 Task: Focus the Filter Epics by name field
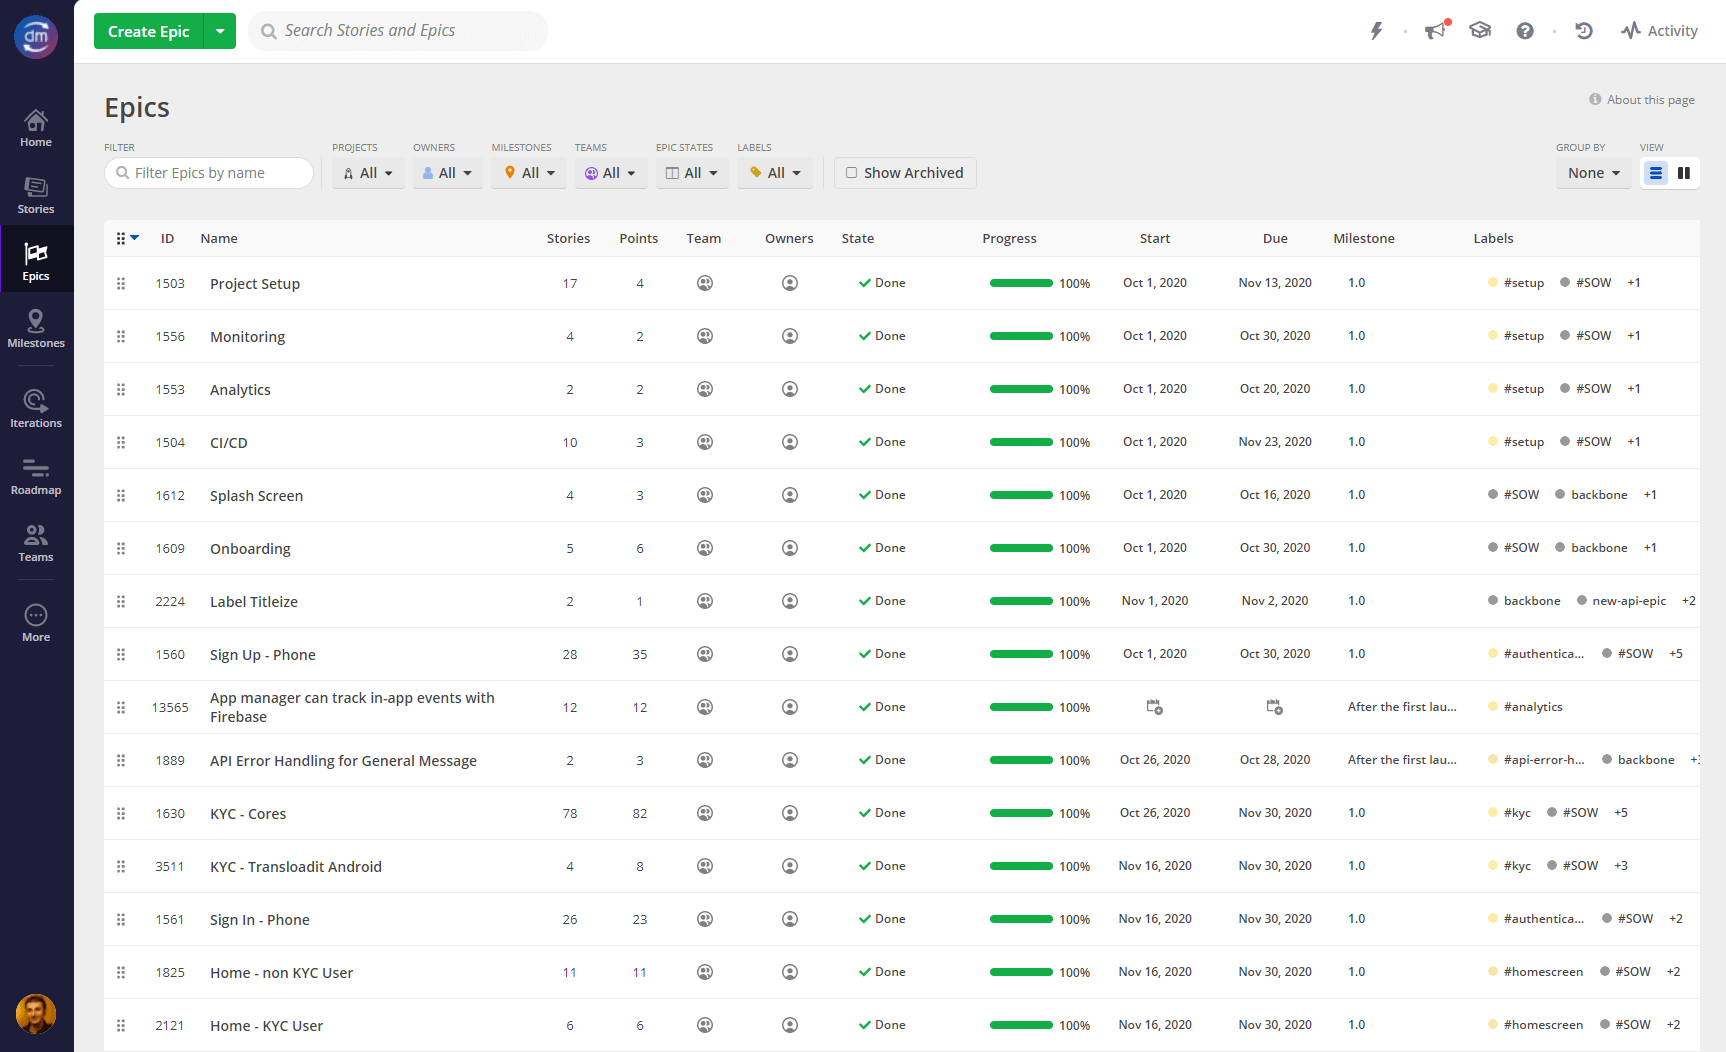(x=210, y=173)
